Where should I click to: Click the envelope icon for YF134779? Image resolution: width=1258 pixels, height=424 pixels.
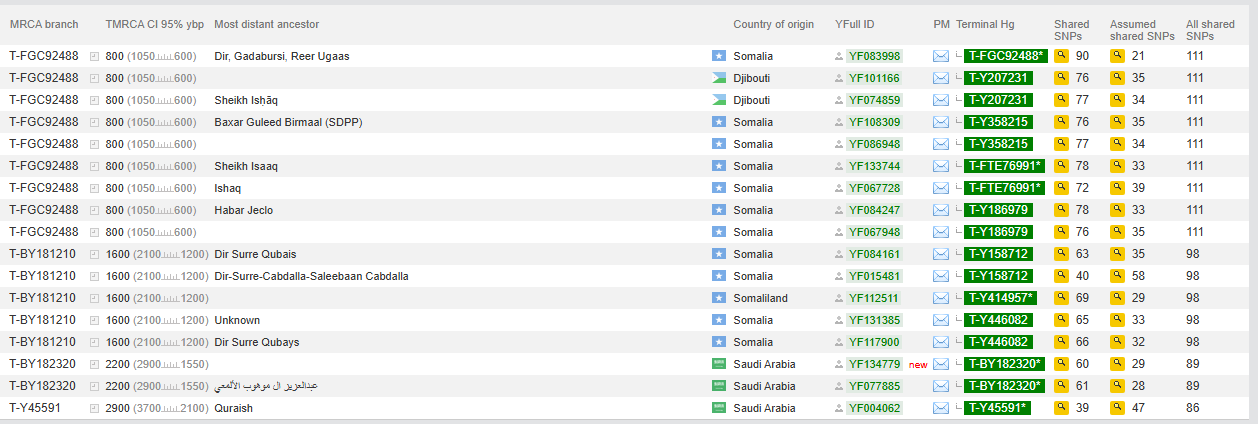coord(940,364)
